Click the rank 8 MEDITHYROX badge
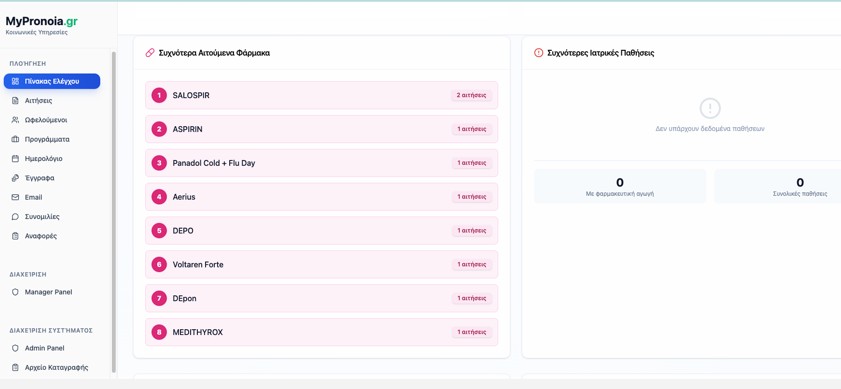Screen dimensions: 841x389 [x=159, y=333]
